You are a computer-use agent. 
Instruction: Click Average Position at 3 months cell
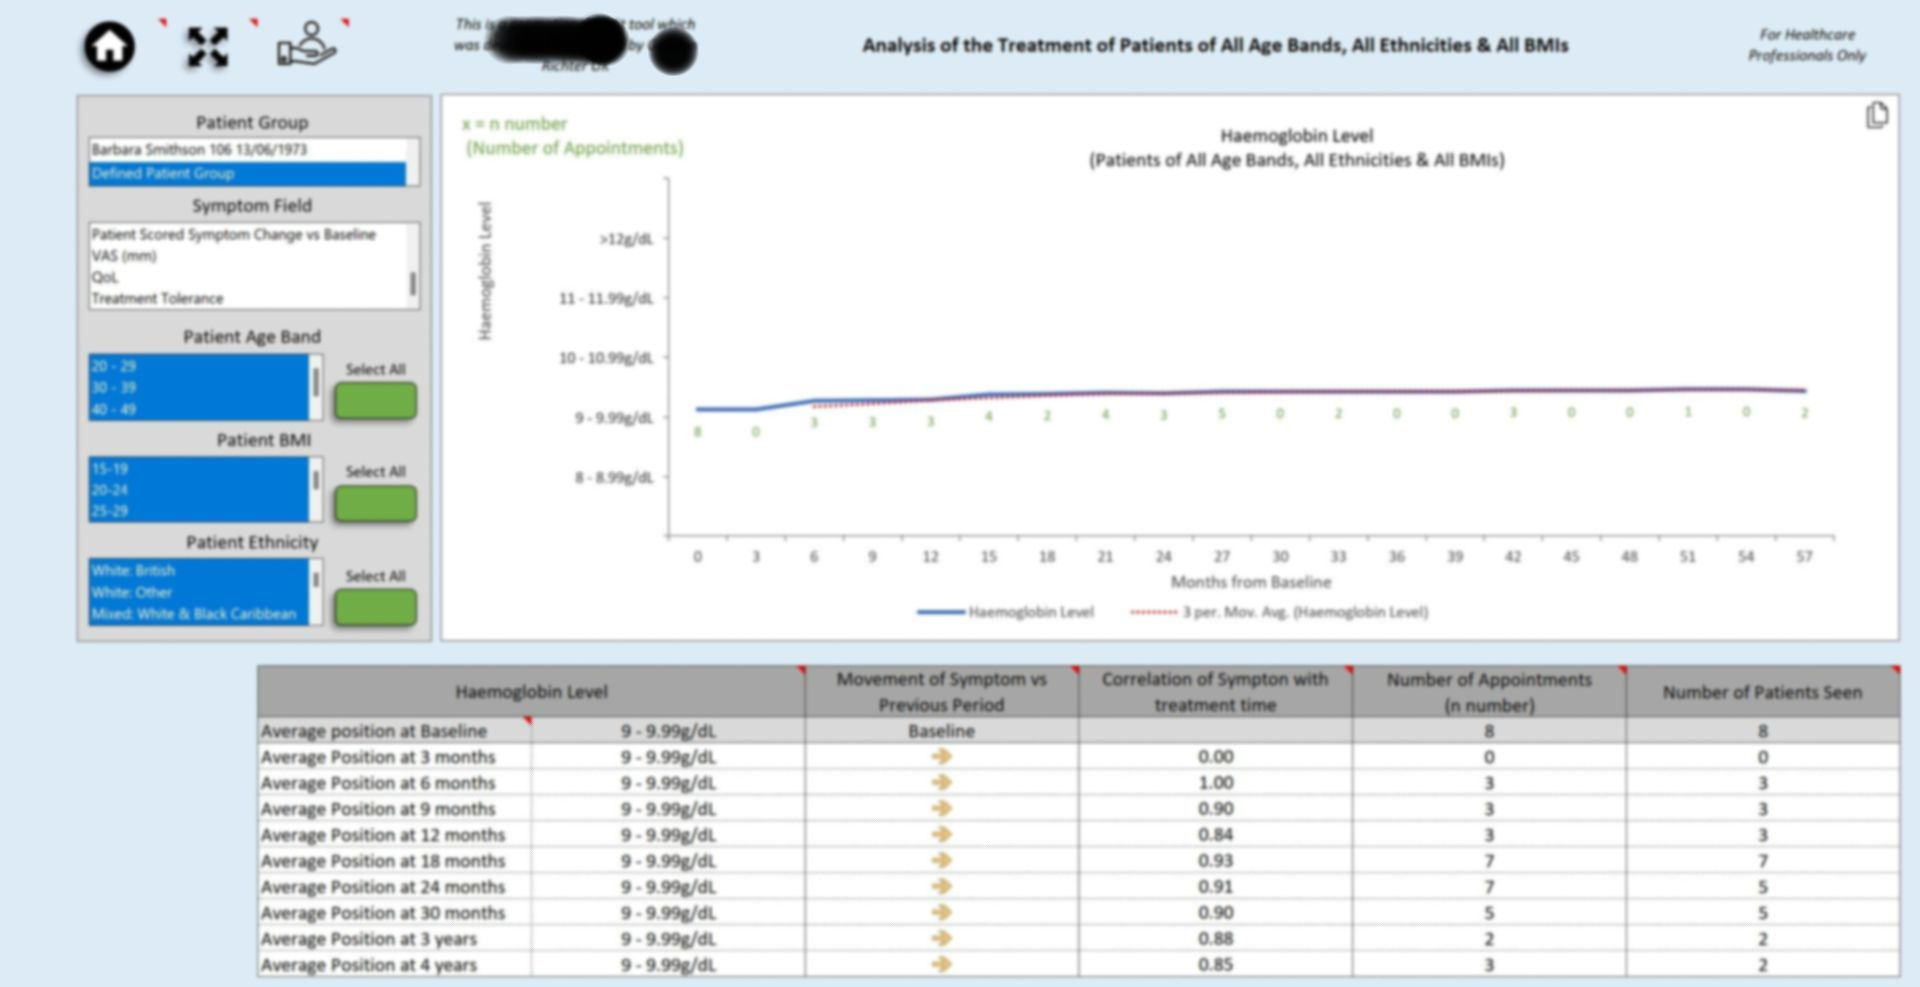[395, 757]
